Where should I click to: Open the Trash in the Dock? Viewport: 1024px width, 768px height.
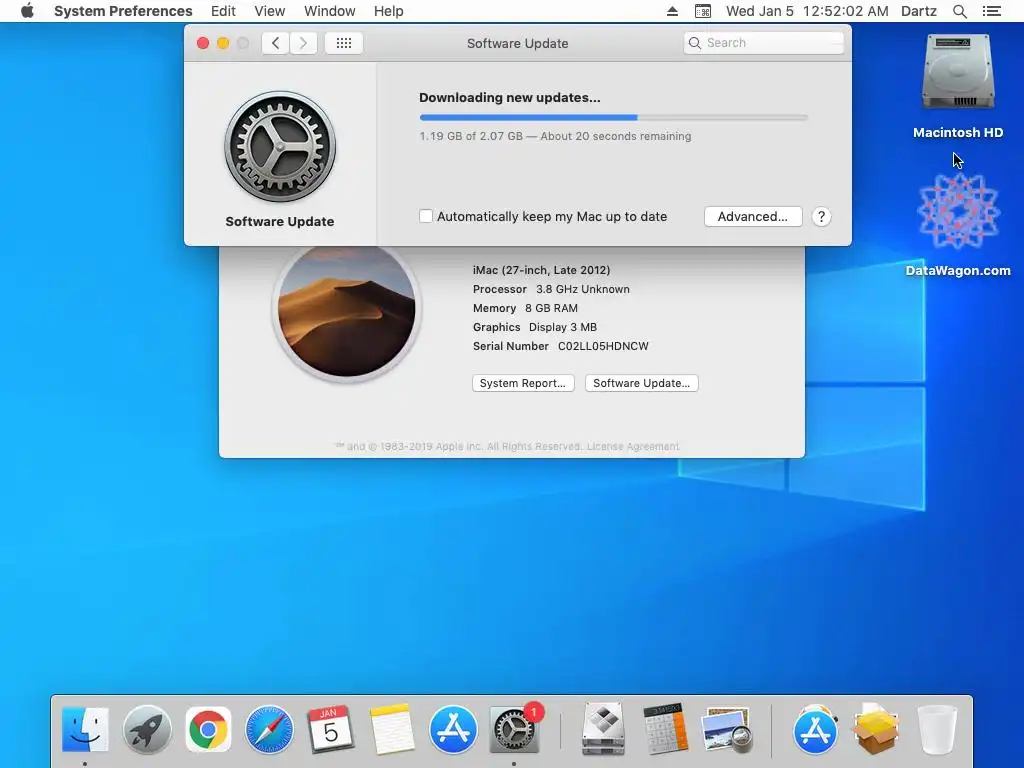coord(937,729)
